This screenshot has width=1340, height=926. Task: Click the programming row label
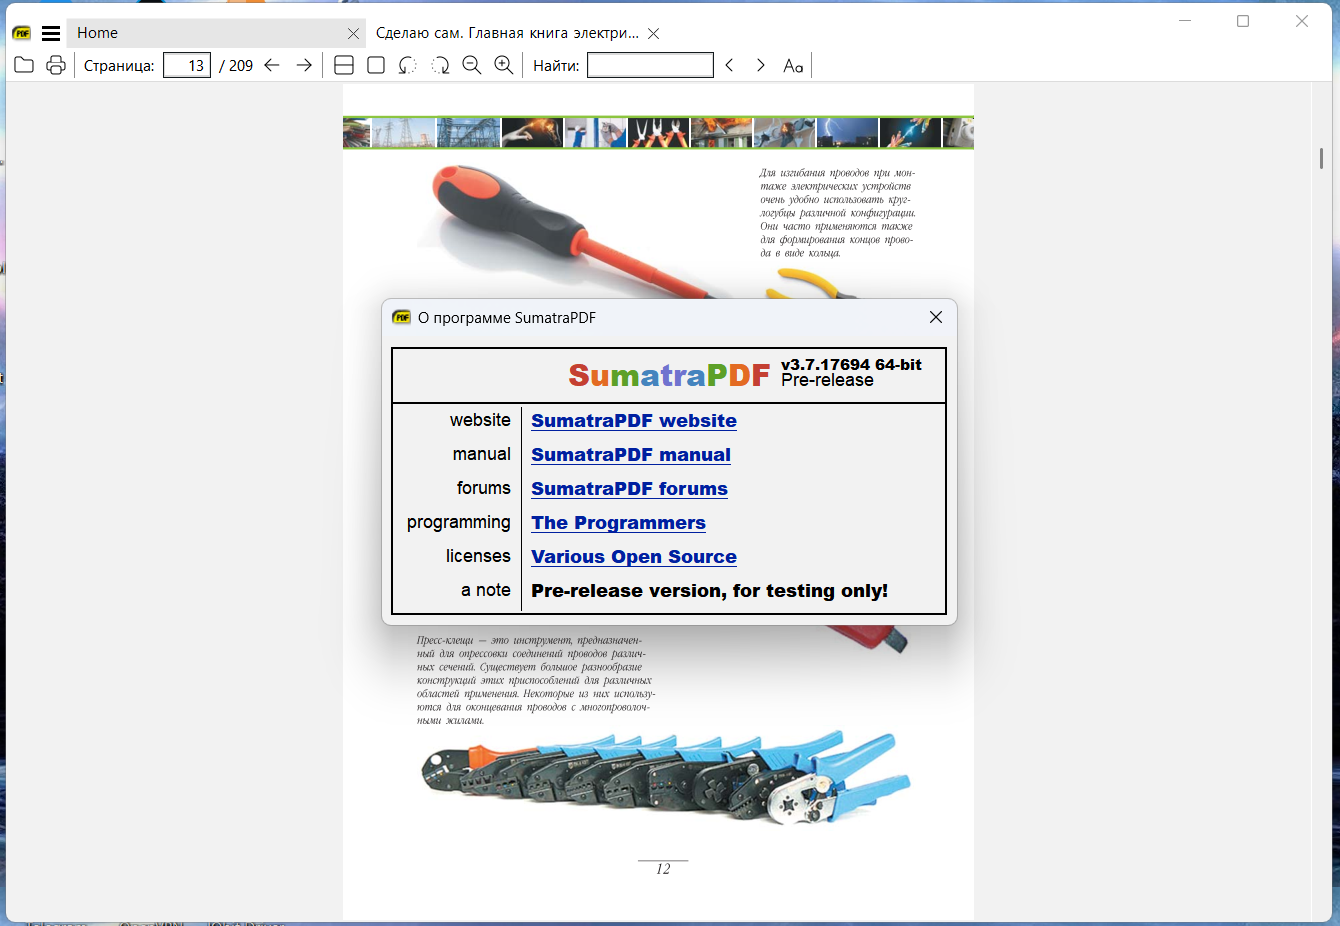[x=459, y=523]
